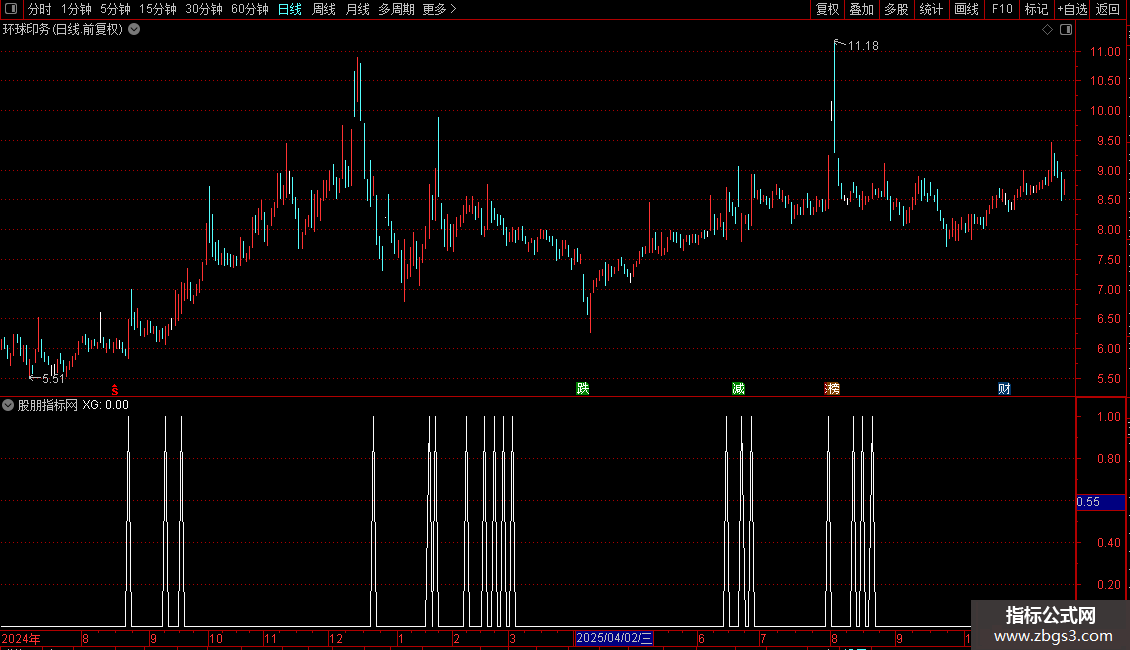The image size is (1130, 650).
Task: Switch to 周线 weekly chart
Action: point(324,9)
